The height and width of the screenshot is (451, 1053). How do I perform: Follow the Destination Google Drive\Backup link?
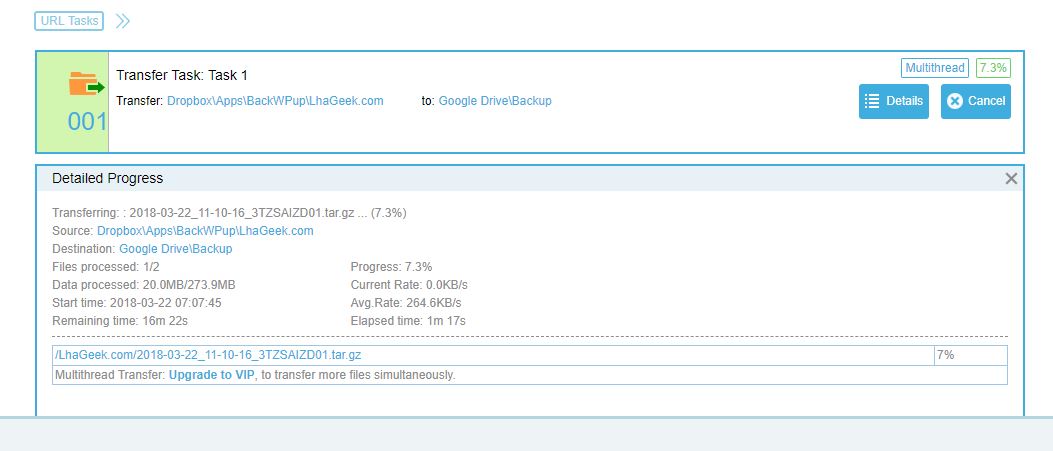[175, 249]
